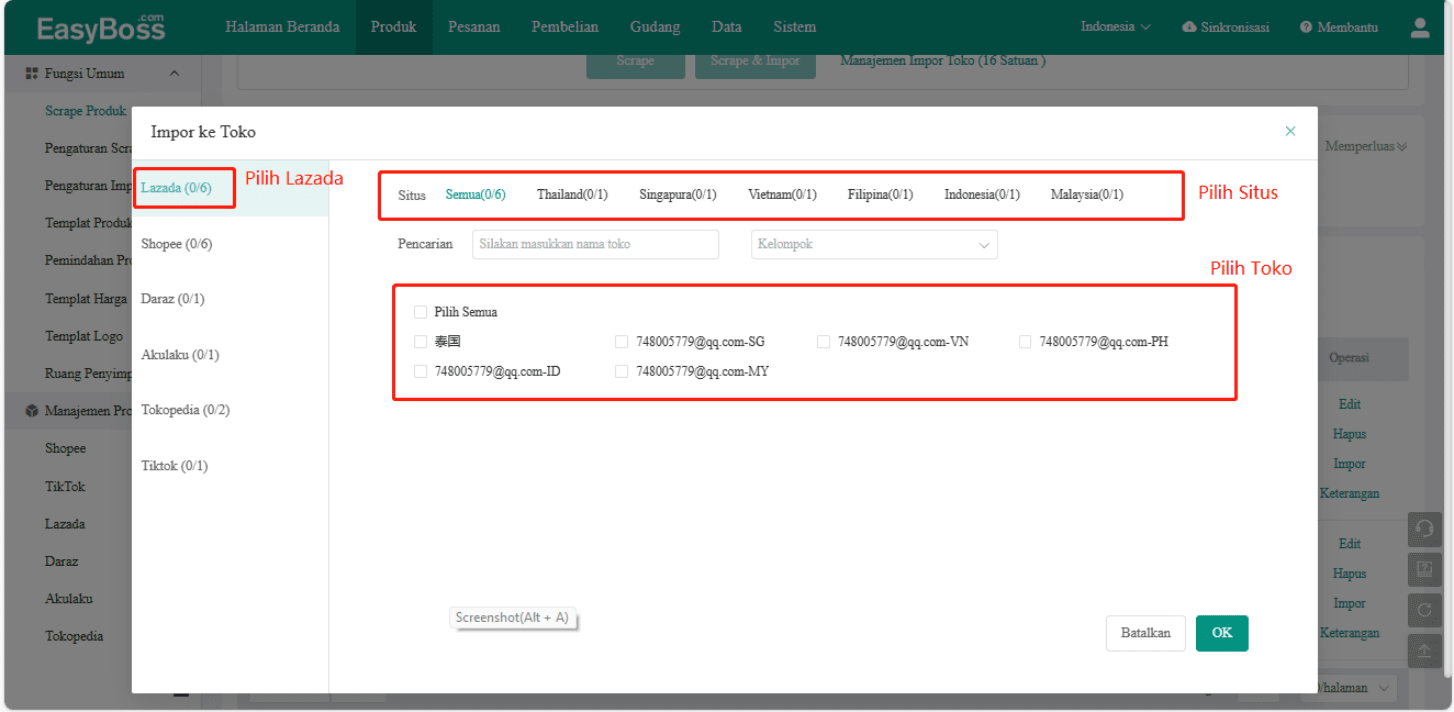Screen dimensions: 1454x712
Task: Filter sites by Thailand(0/1)
Action: pos(572,195)
